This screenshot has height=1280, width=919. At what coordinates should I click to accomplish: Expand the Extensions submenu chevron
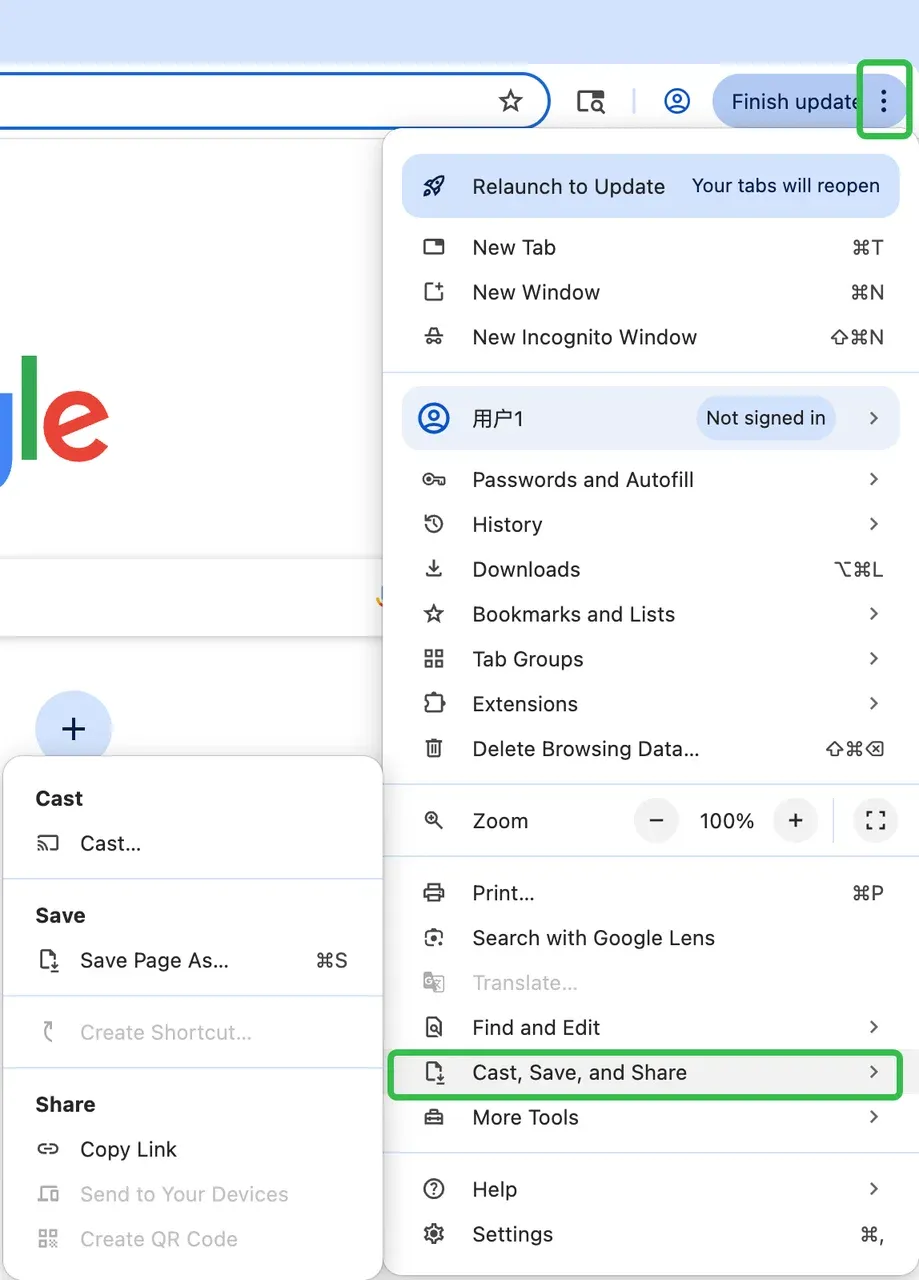coord(874,704)
